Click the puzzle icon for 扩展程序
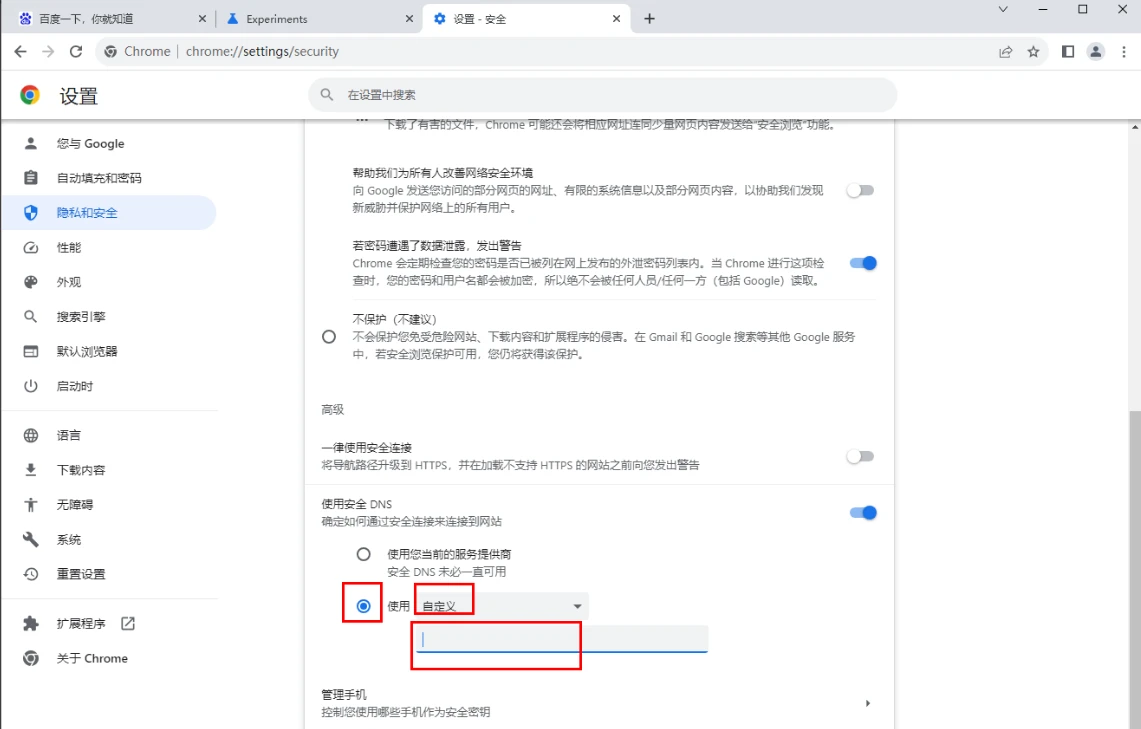1141x729 pixels. [x=31, y=624]
